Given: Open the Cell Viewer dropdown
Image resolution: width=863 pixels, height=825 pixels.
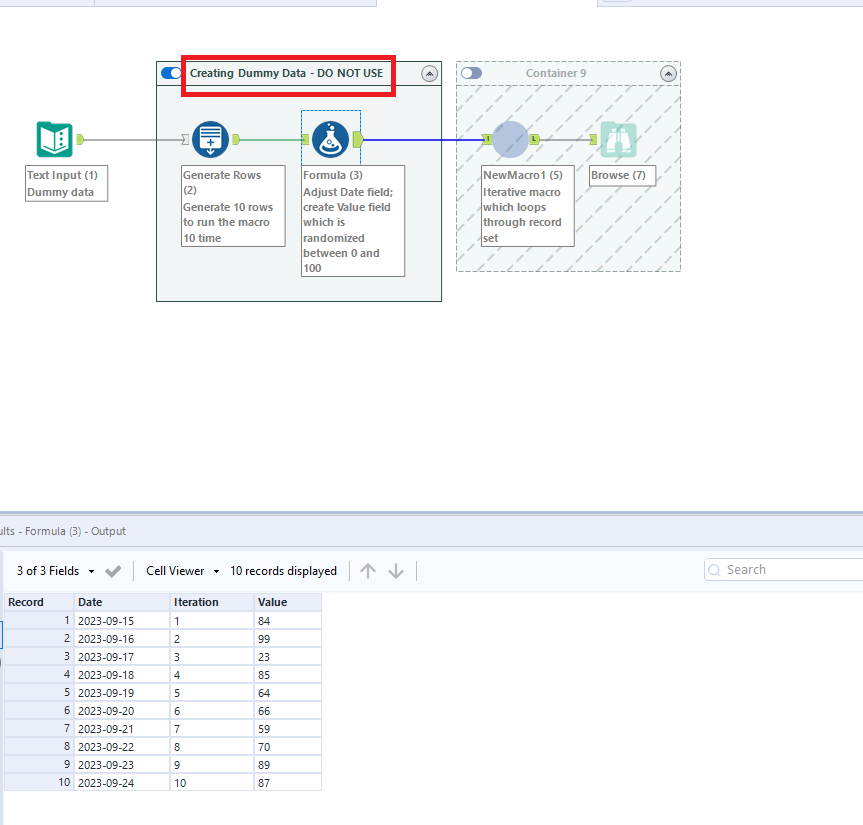Looking at the screenshot, I should click(x=180, y=570).
